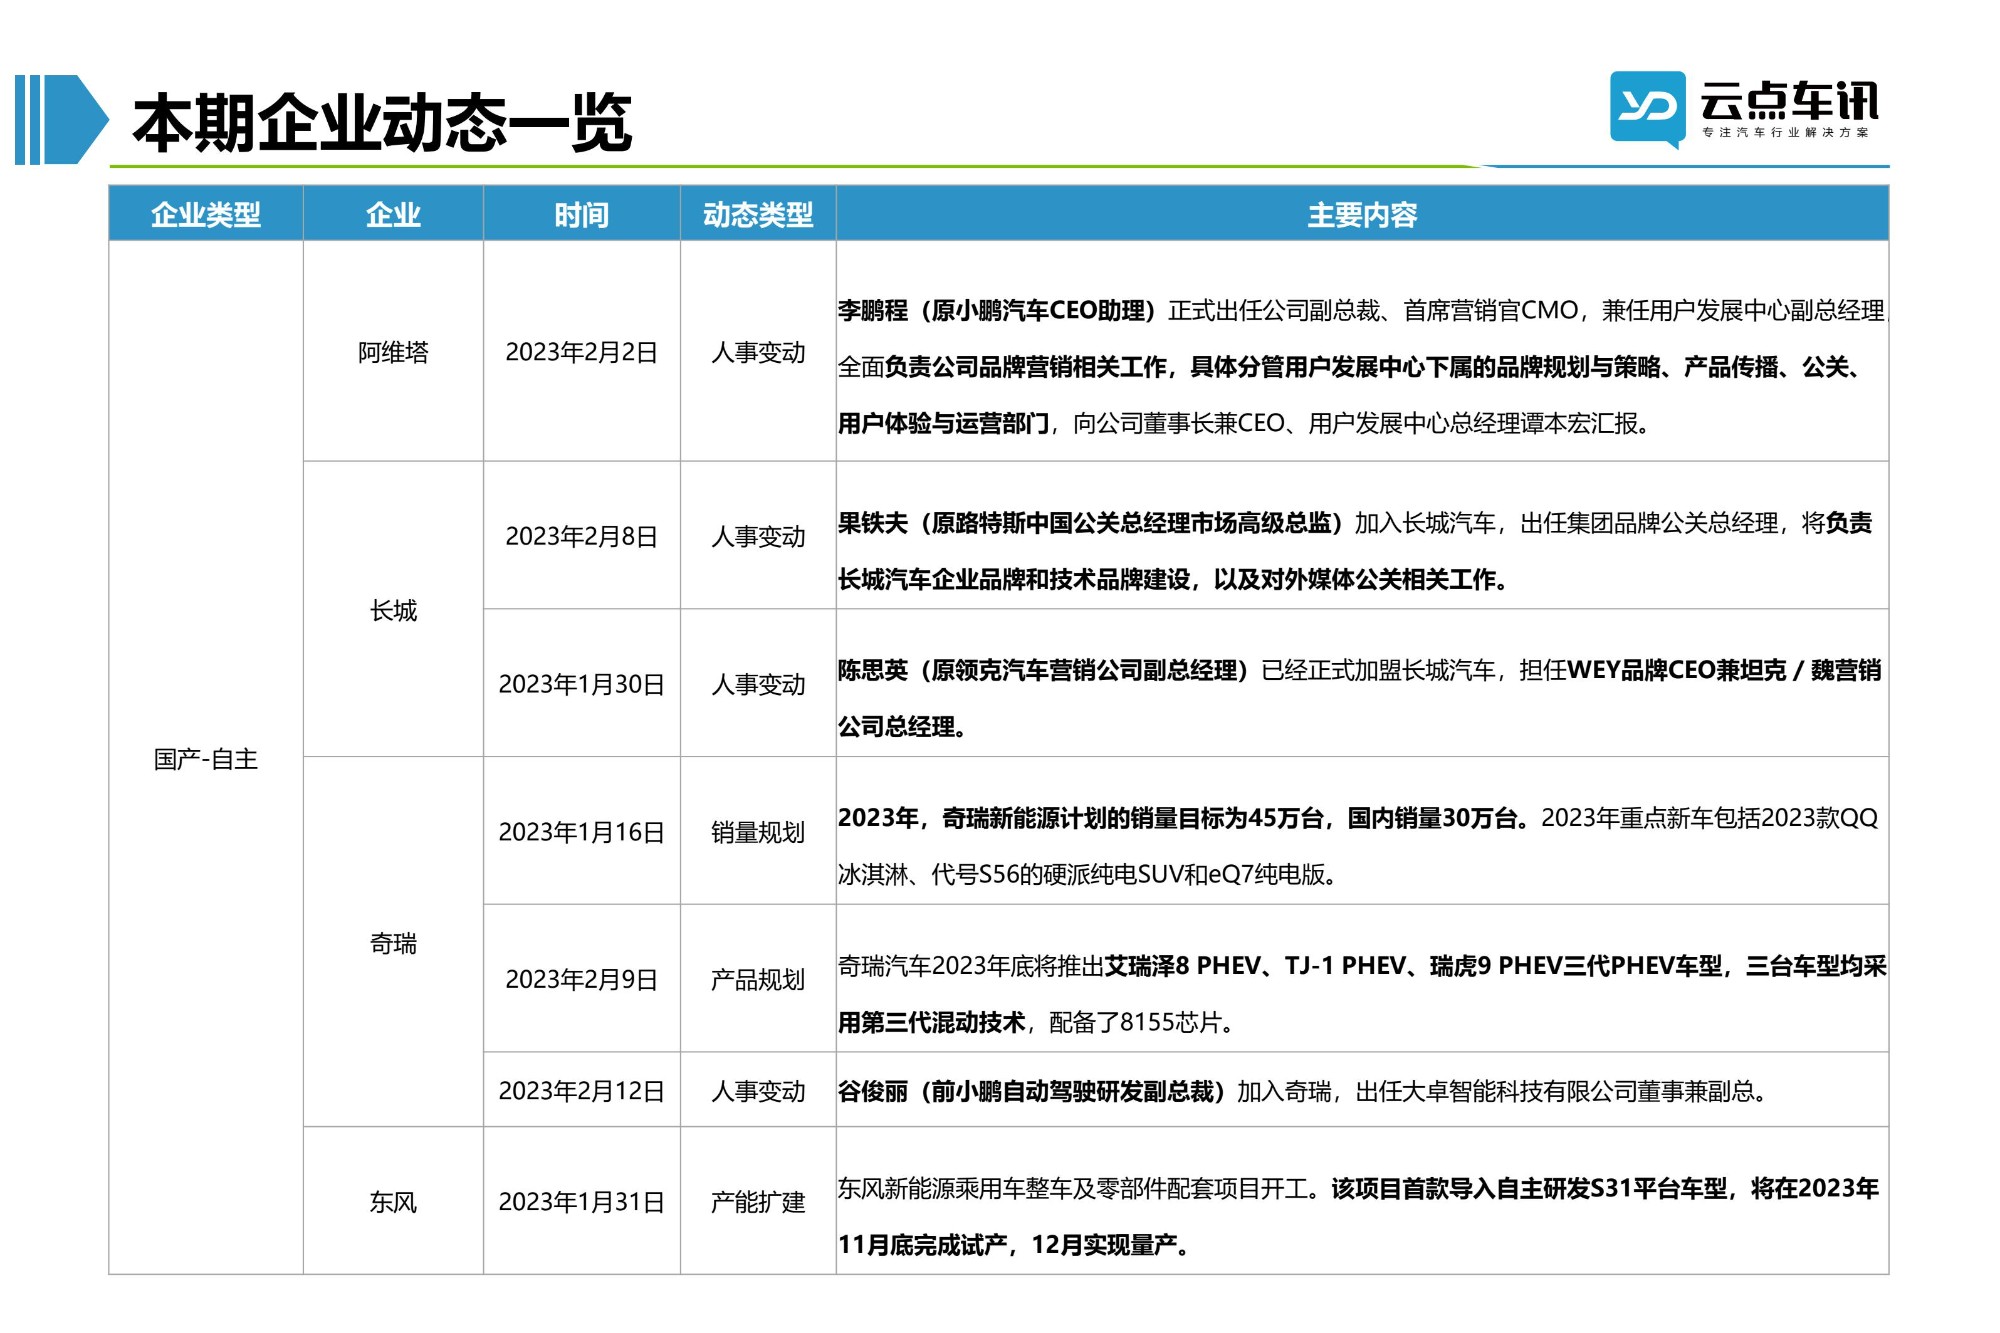The width and height of the screenshot is (2000, 1333).
Task: Select the 国产-自主 category cell
Action: coord(205,759)
